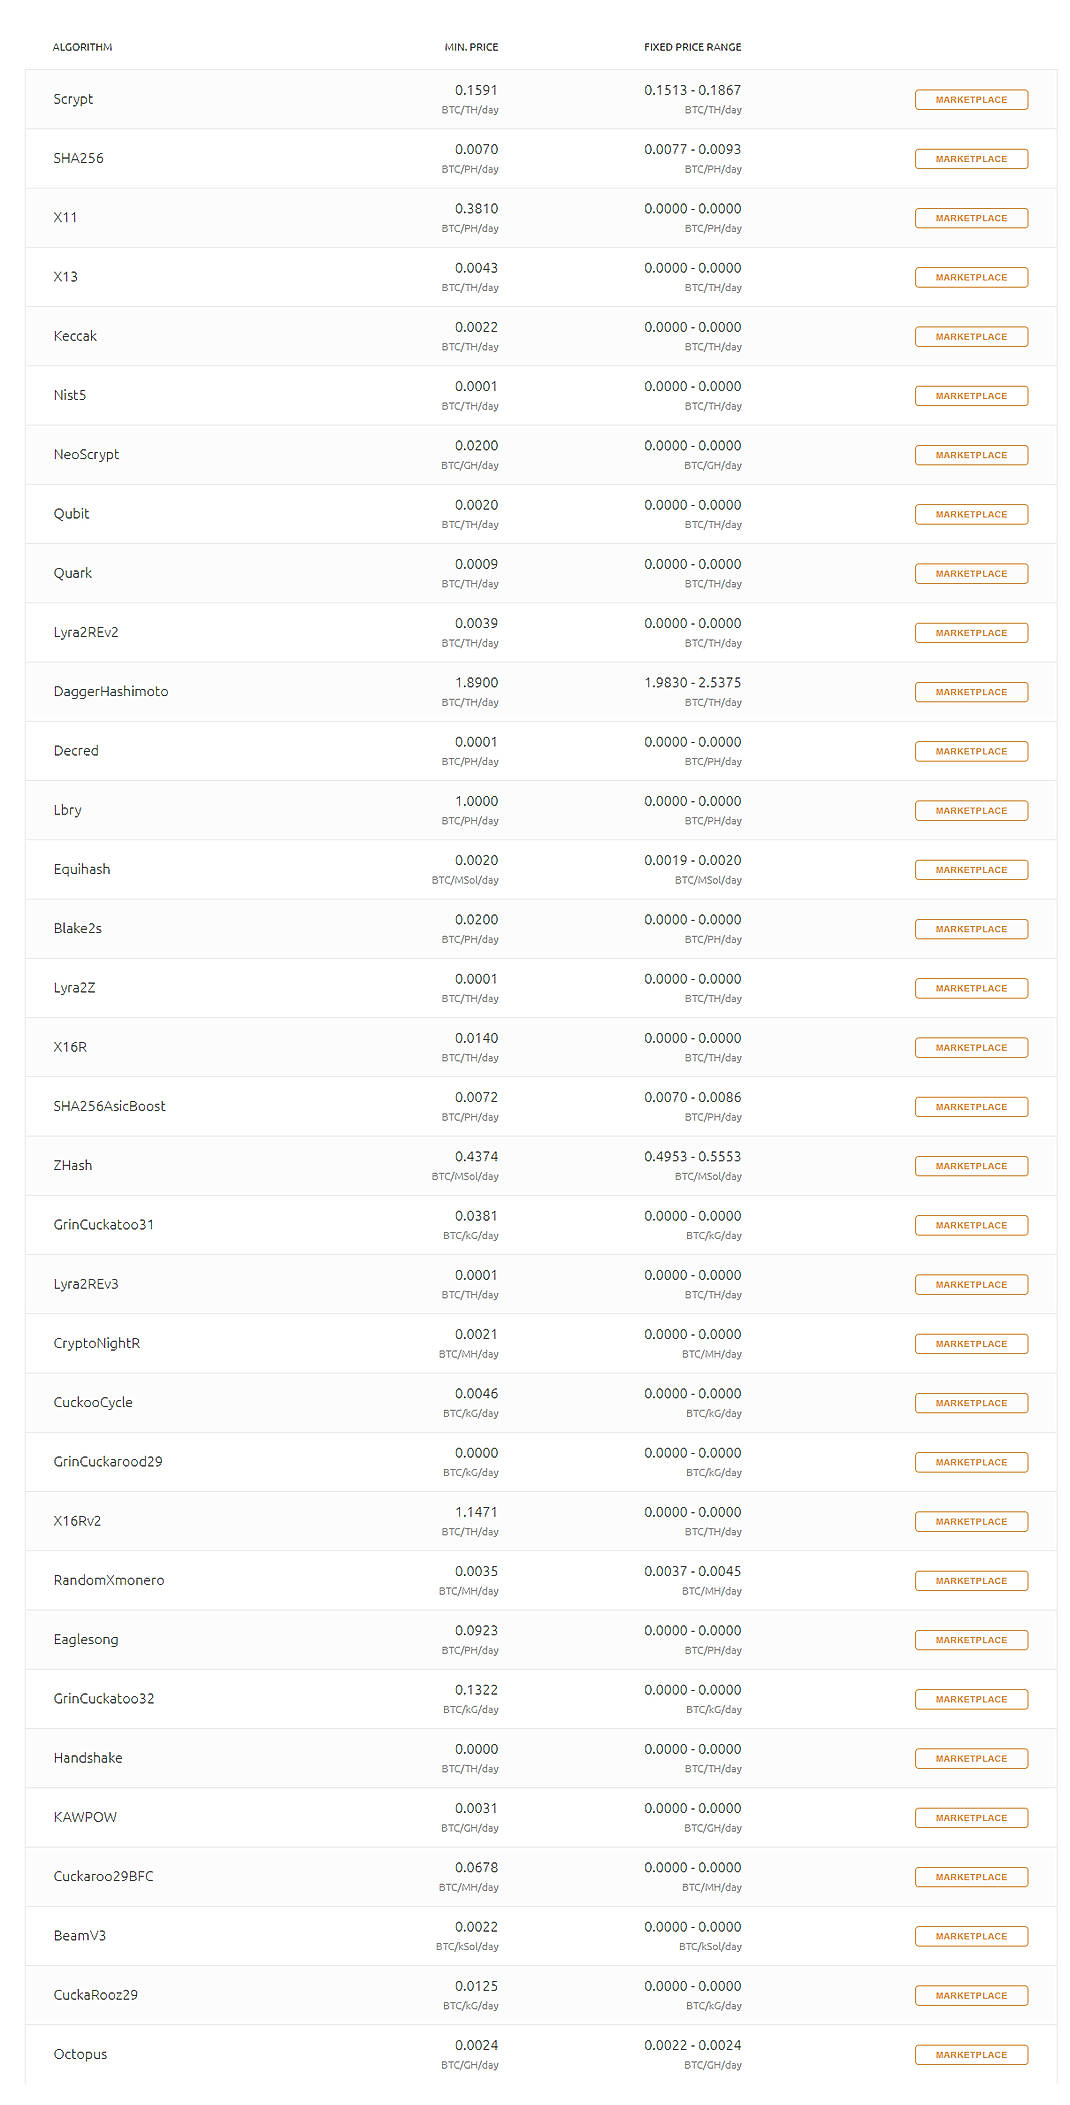The width and height of the screenshot is (1070, 2105).
Task: Select the Eaglesong algorithm name
Action: click(x=85, y=1639)
